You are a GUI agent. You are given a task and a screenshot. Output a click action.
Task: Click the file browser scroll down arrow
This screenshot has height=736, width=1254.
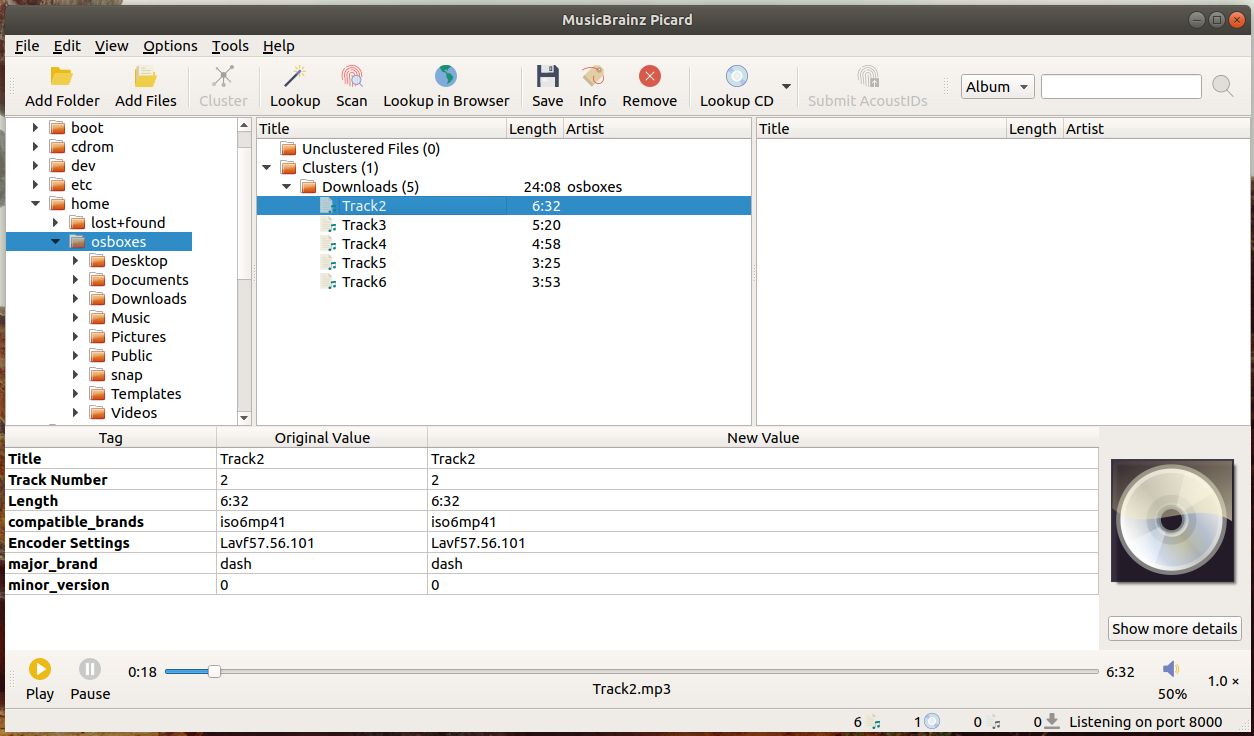point(244,418)
